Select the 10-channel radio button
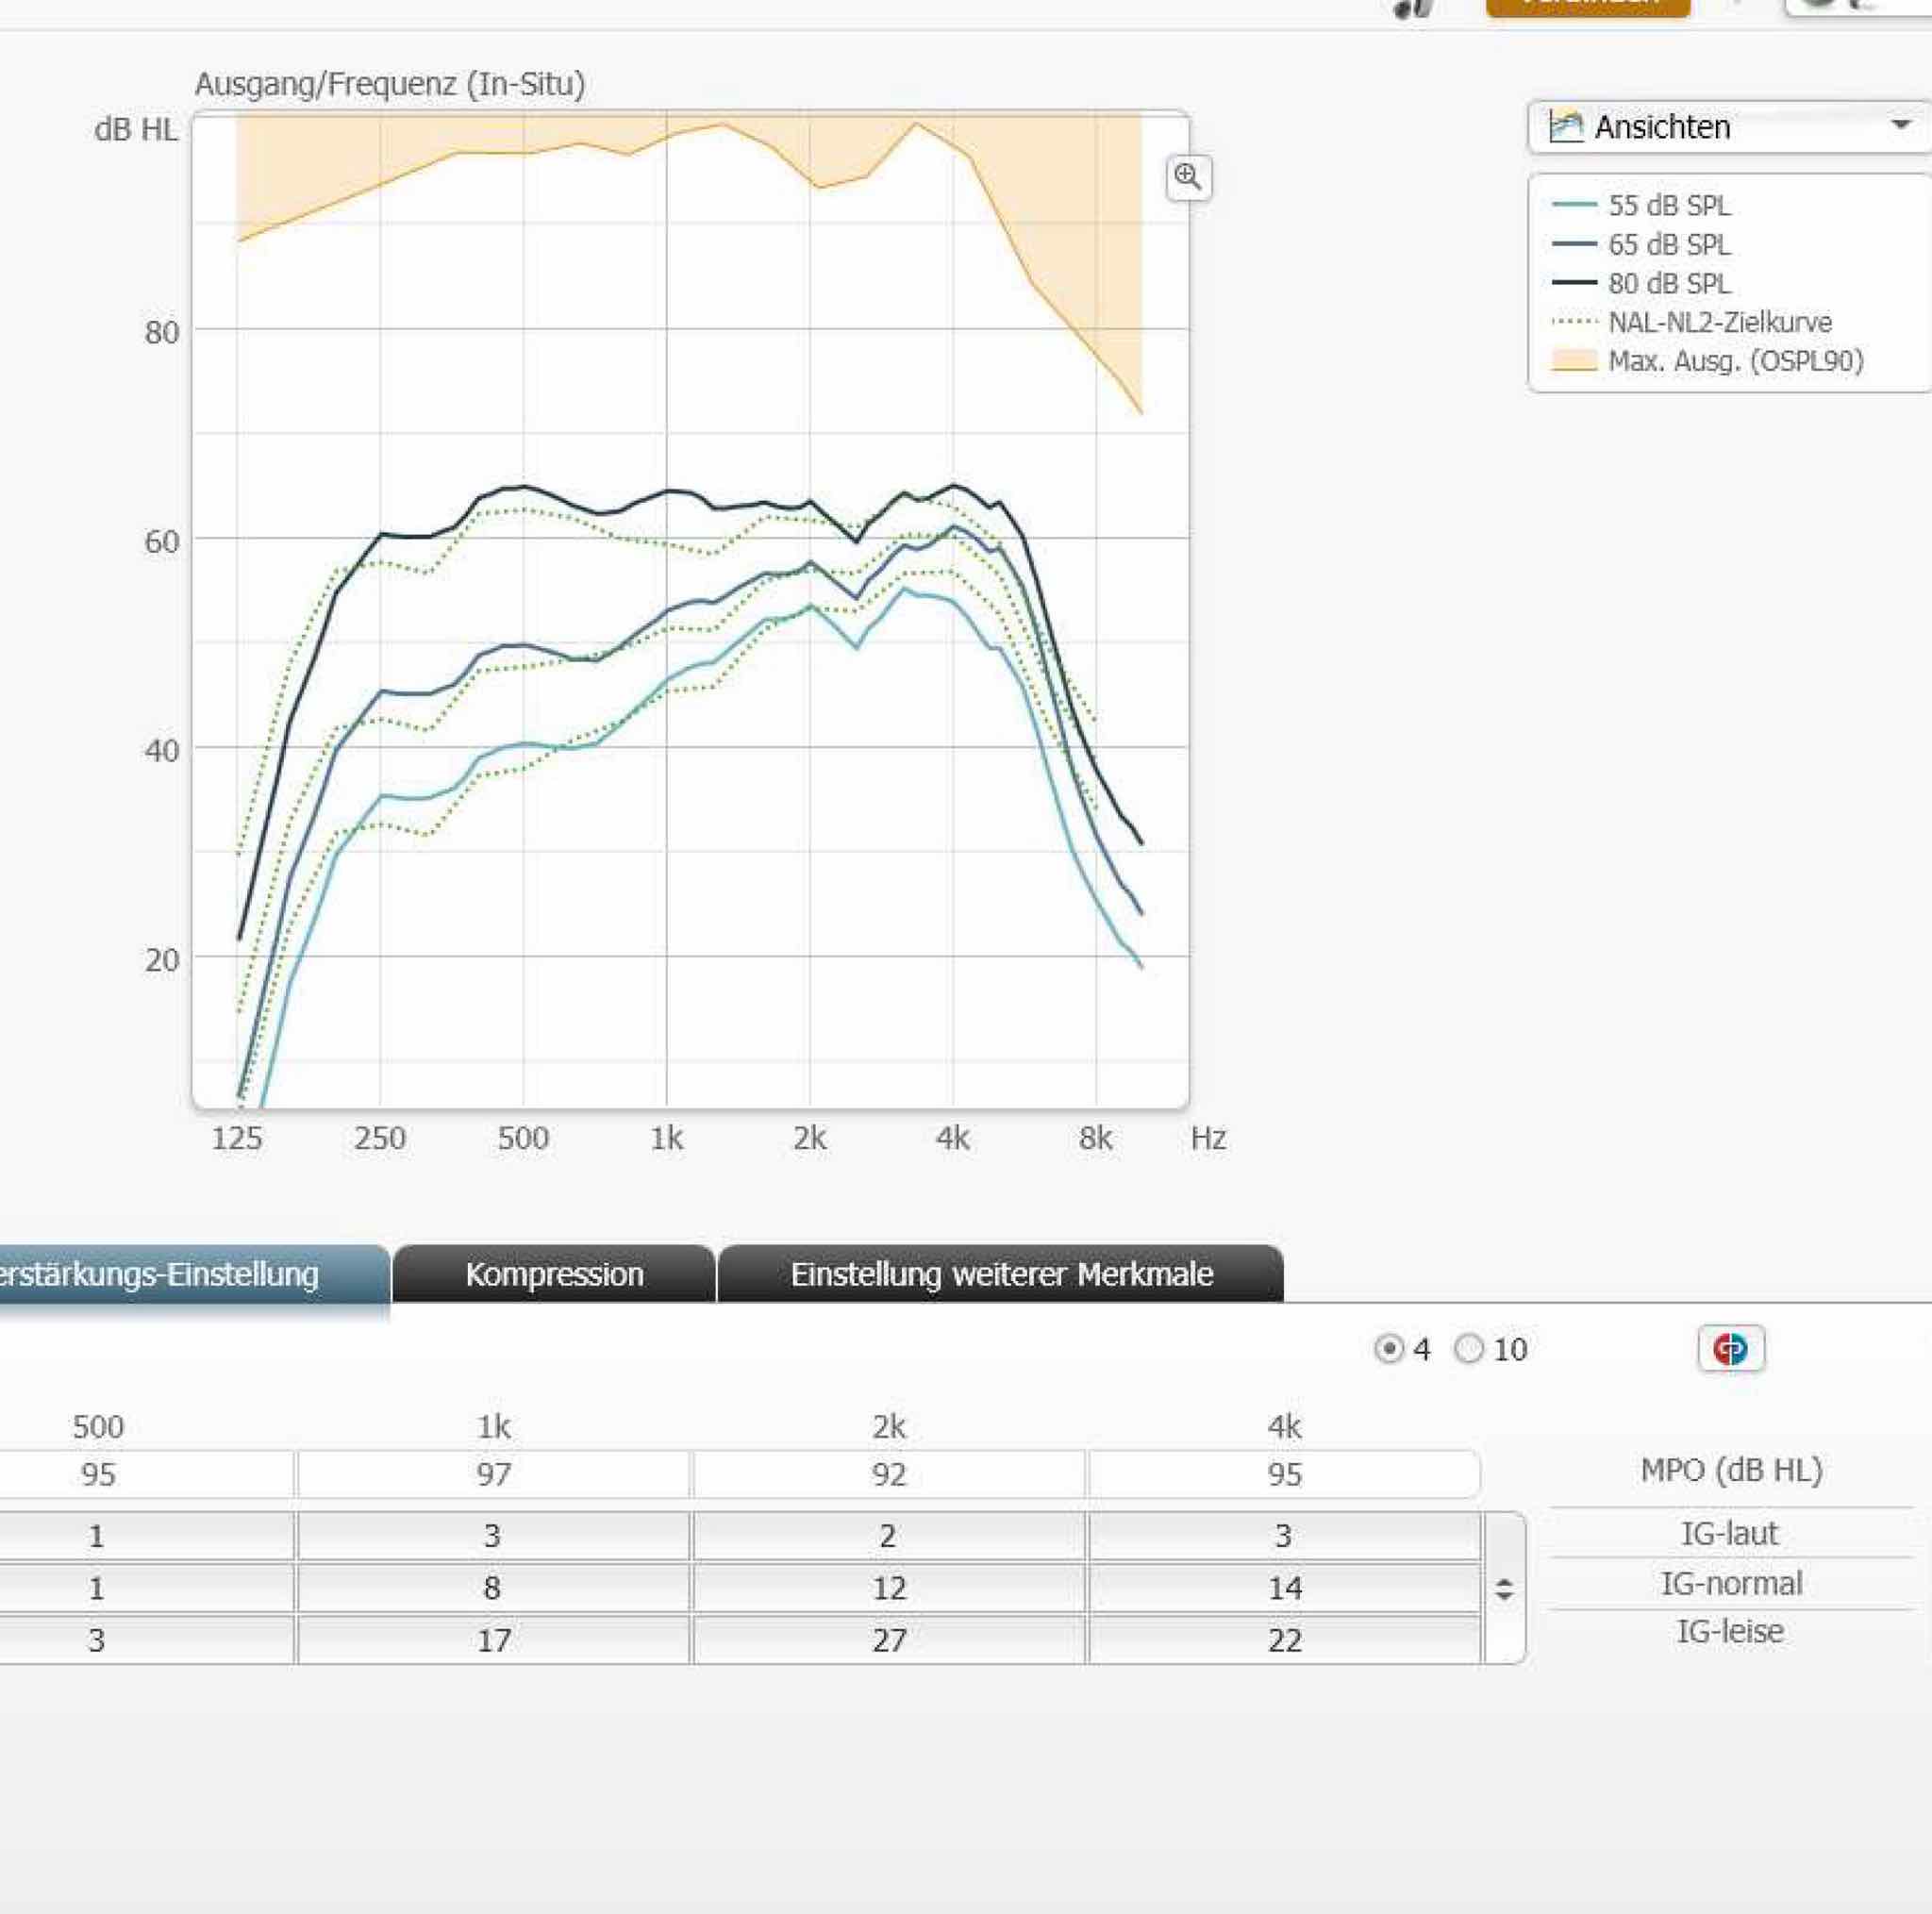Image resolution: width=1932 pixels, height=1914 pixels. pyautogui.click(x=1468, y=1349)
